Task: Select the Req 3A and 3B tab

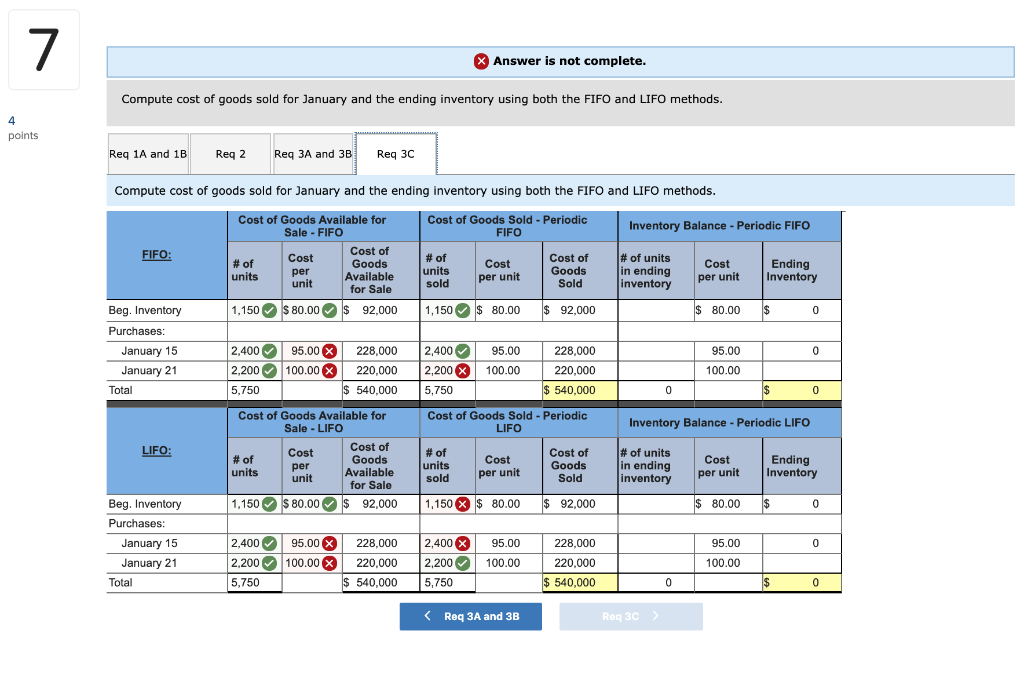Action: click(314, 153)
